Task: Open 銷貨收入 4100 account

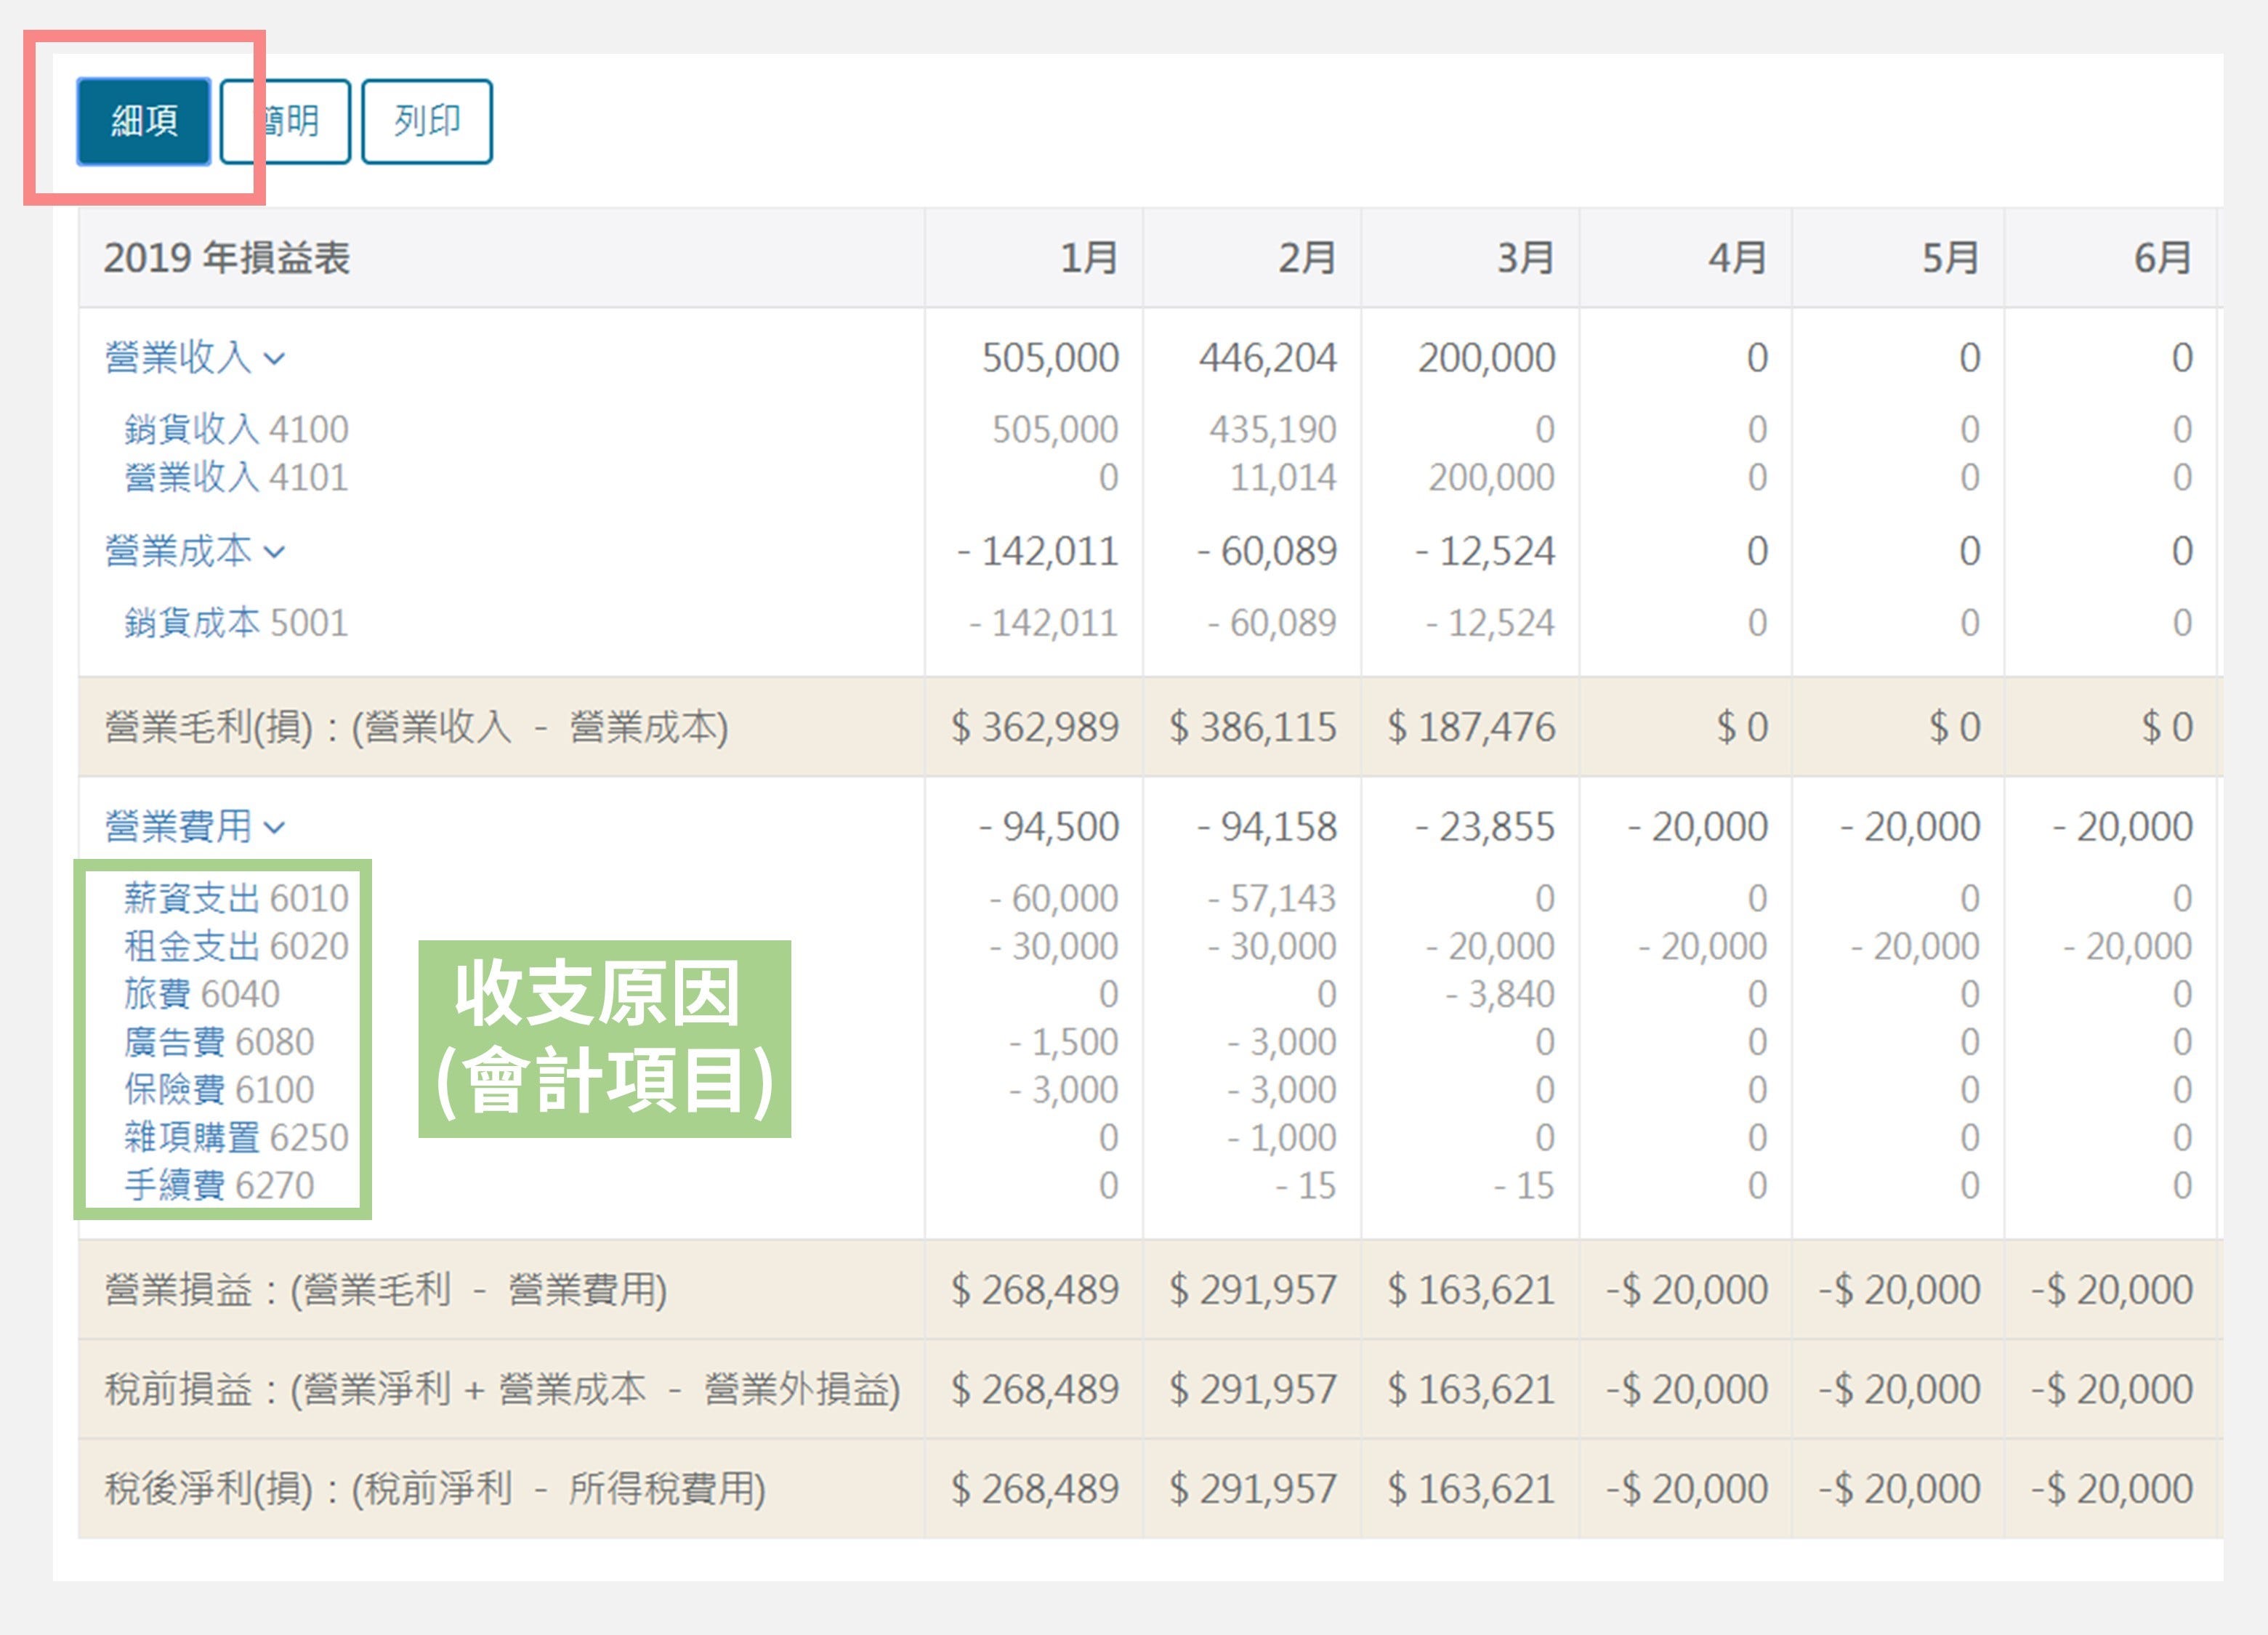Action: pos(236,429)
